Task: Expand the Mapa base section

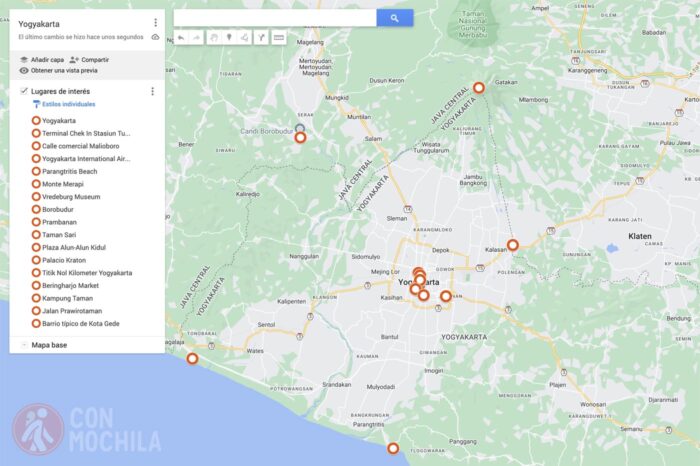Action: pyautogui.click(x=24, y=345)
